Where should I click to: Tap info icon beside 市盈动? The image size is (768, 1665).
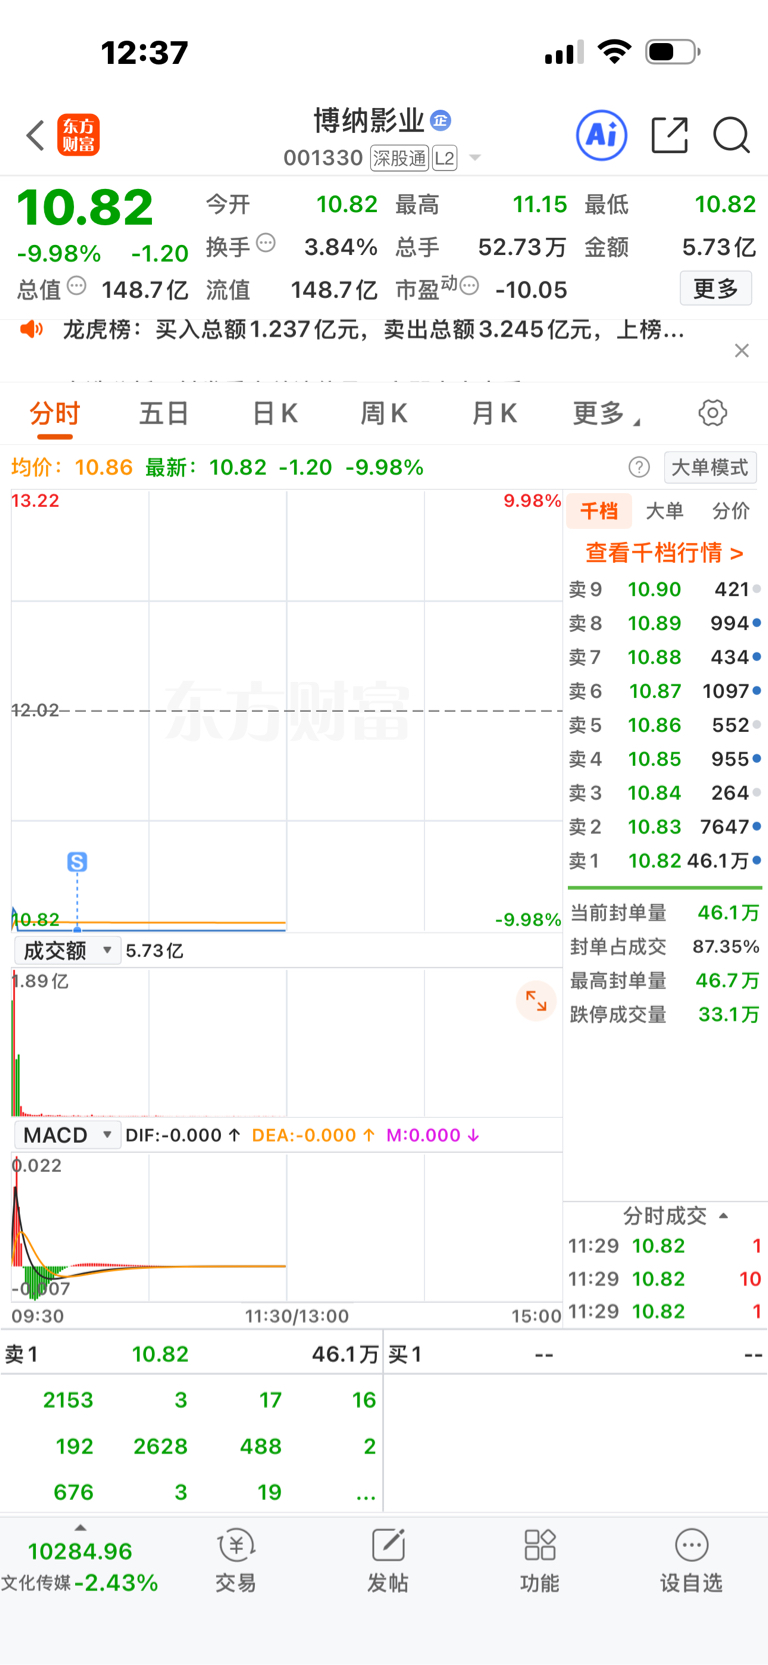tap(469, 286)
